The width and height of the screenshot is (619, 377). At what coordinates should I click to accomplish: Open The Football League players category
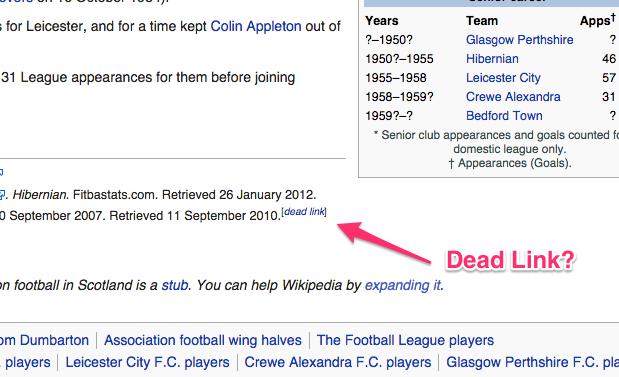click(x=405, y=340)
